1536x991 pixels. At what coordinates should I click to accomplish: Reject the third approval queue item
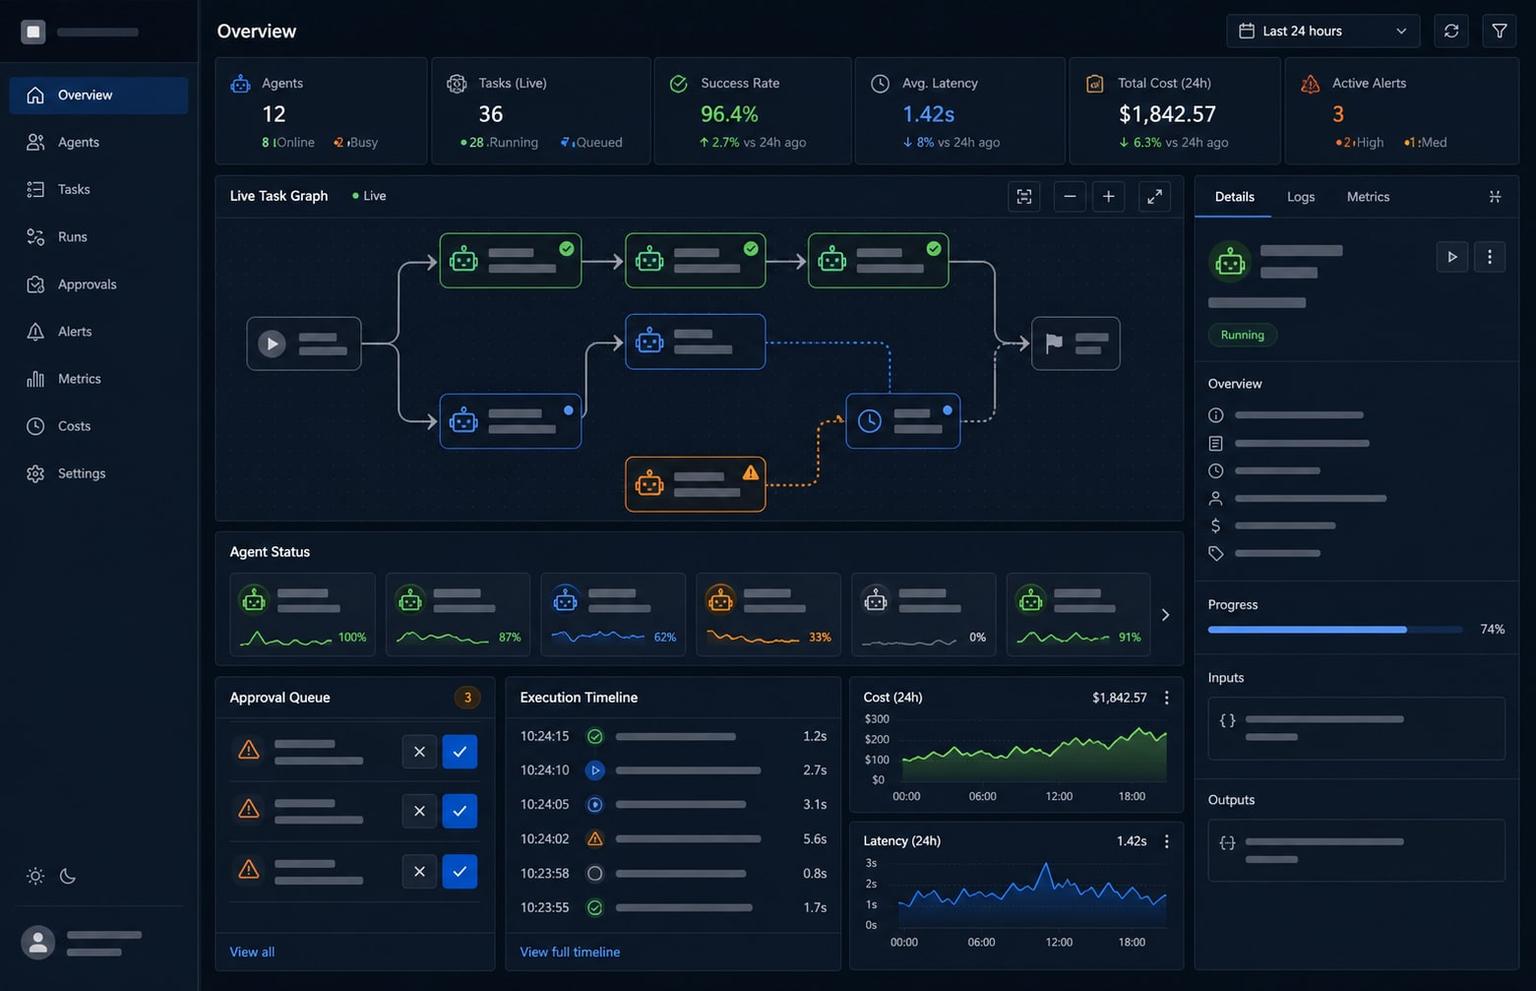pyautogui.click(x=419, y=871)
